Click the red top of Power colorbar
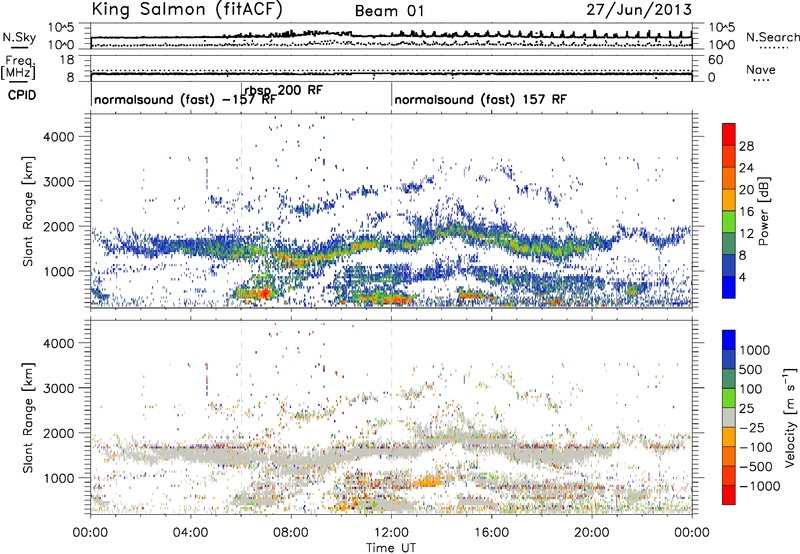 tap(729, 134)
